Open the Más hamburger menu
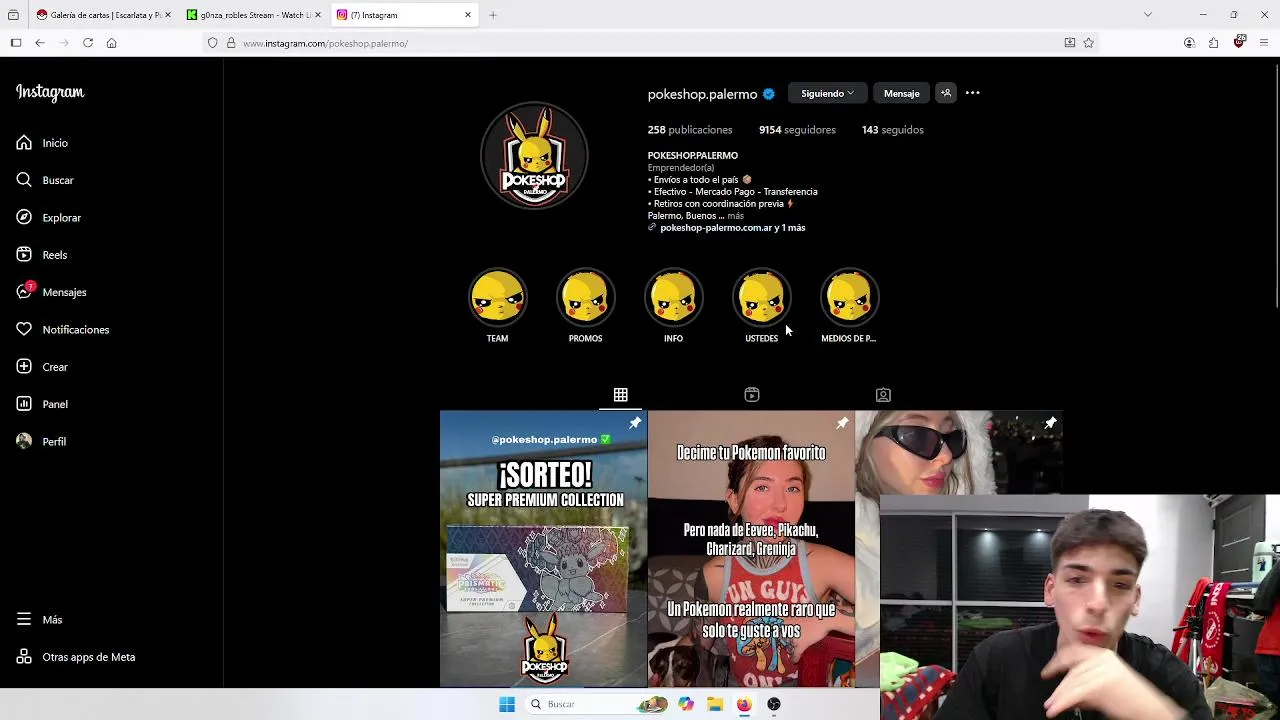The width and height of the screenshot is (1280, 720). [x=39, y=619]
